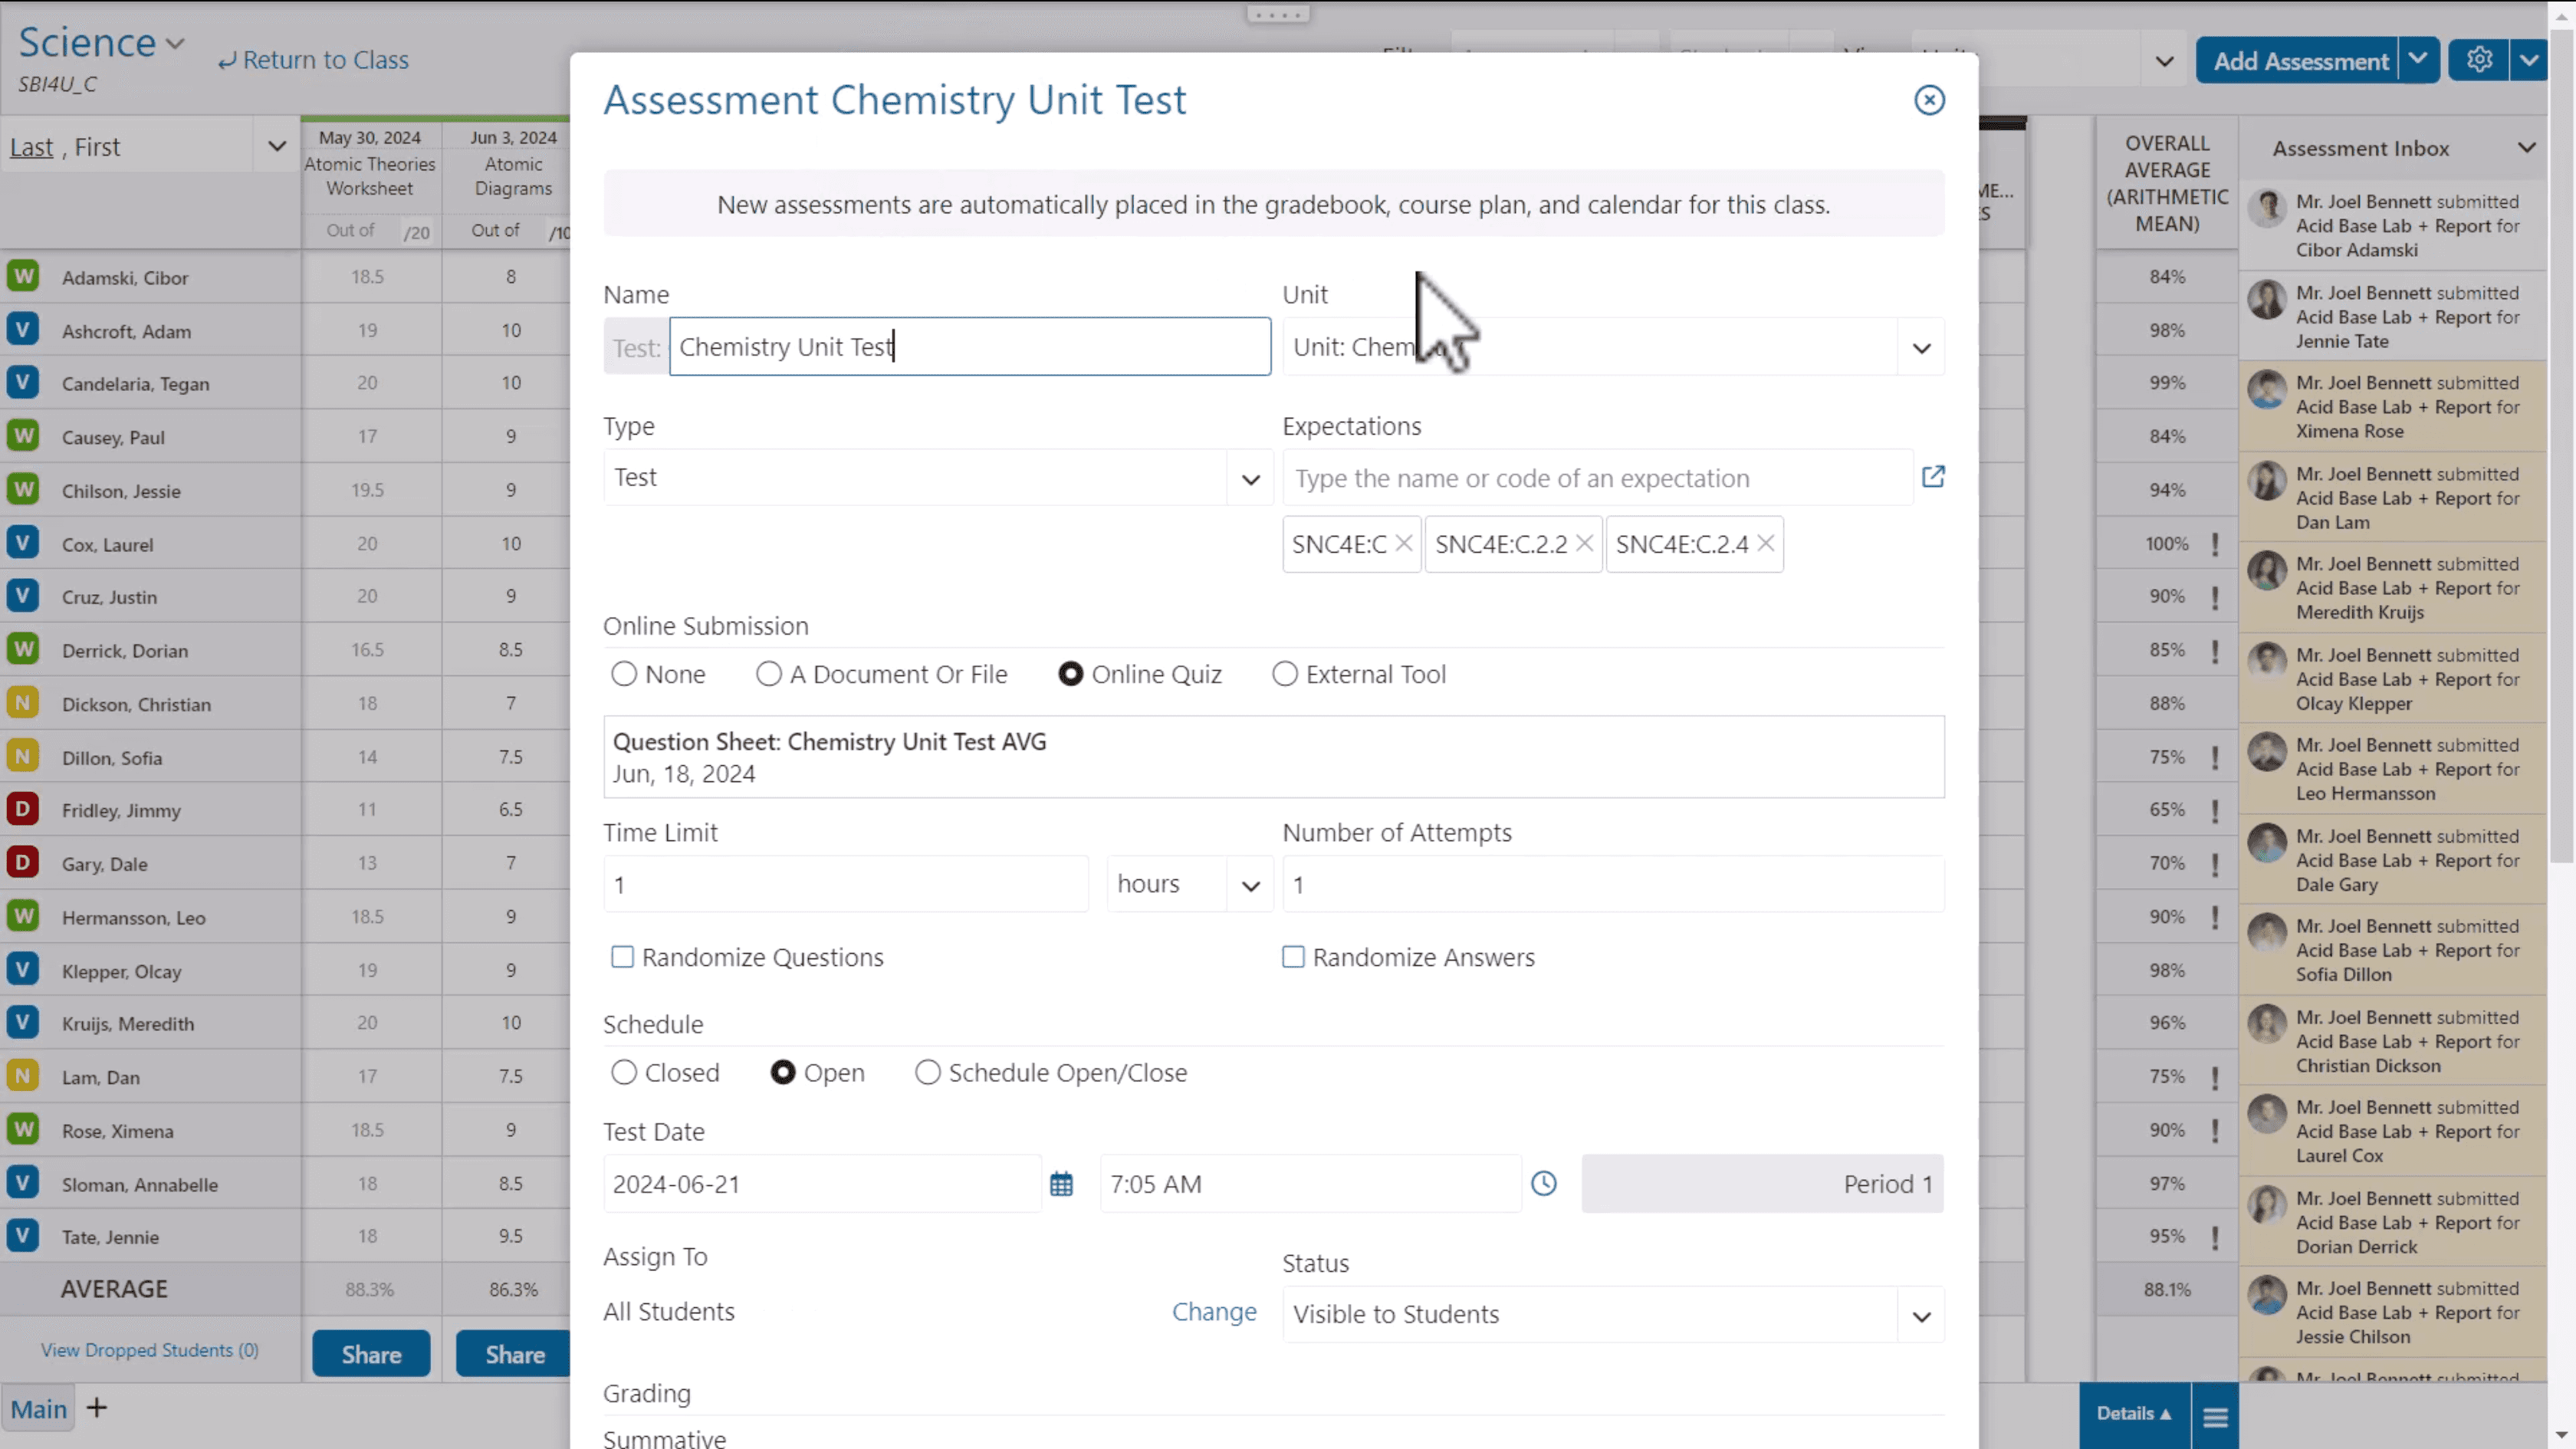
Task: Open the Details panel toggle
Action: (2134, 1414)
